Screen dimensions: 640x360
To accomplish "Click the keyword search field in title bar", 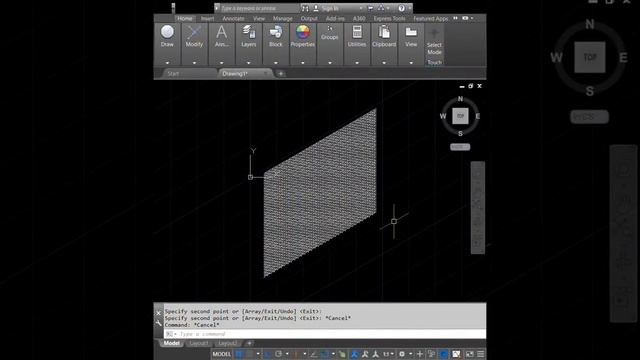I will click(260, 8).
